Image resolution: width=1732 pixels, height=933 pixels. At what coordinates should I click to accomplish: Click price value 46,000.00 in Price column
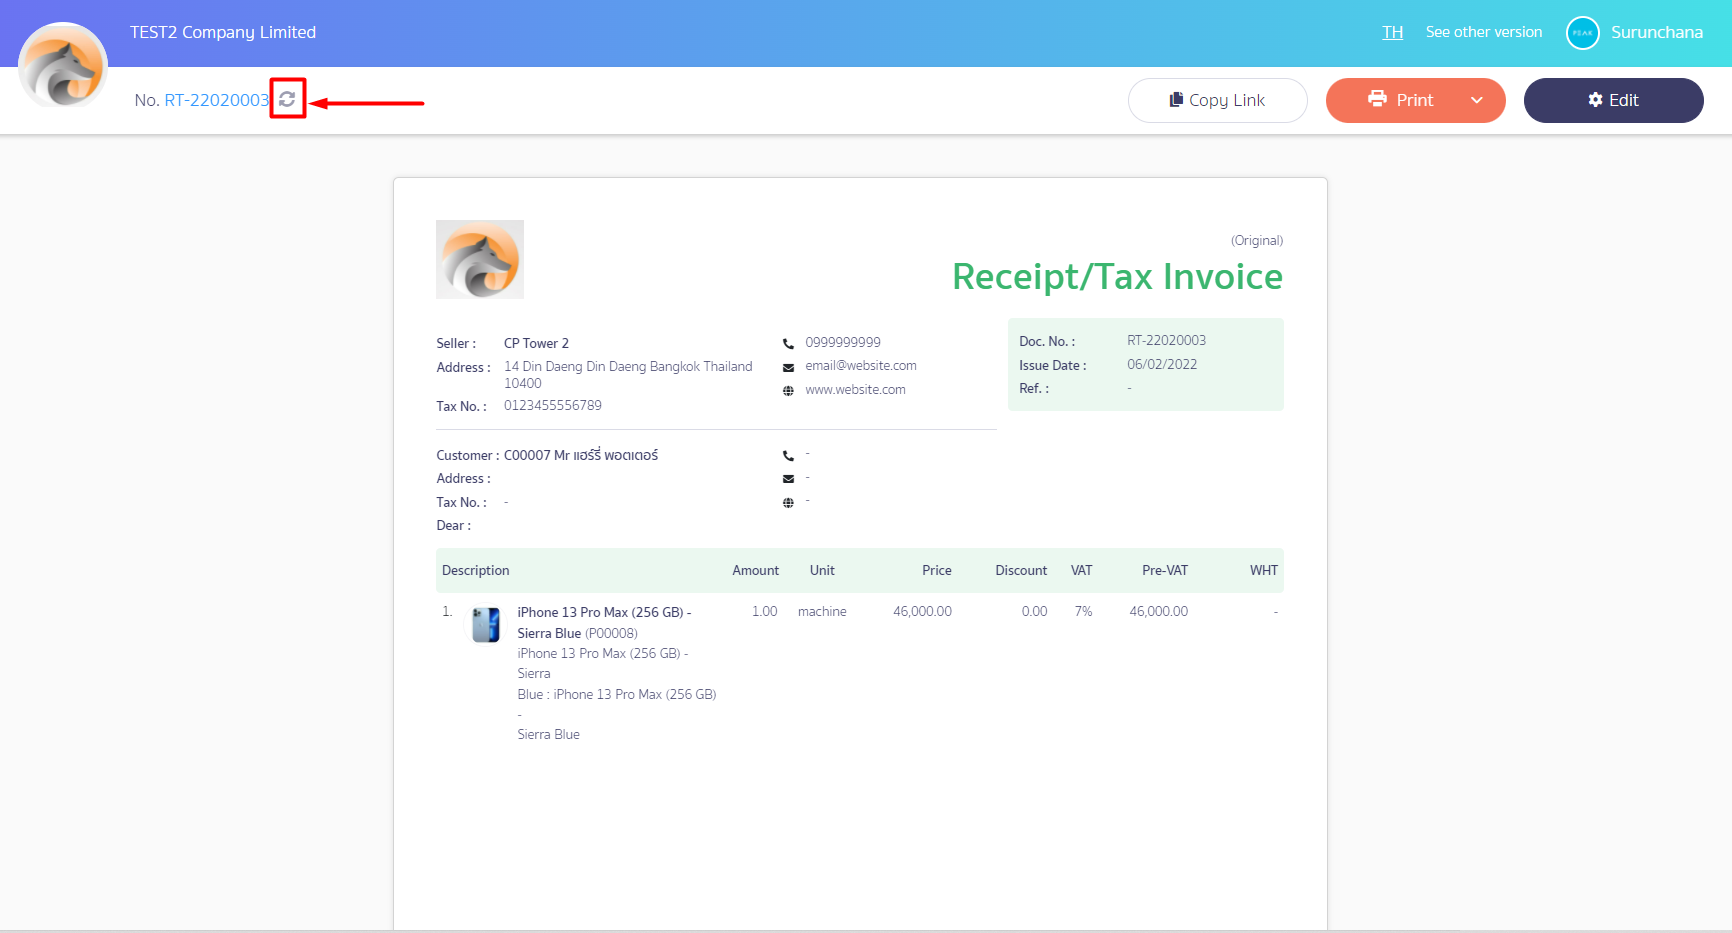pos(922,611)
